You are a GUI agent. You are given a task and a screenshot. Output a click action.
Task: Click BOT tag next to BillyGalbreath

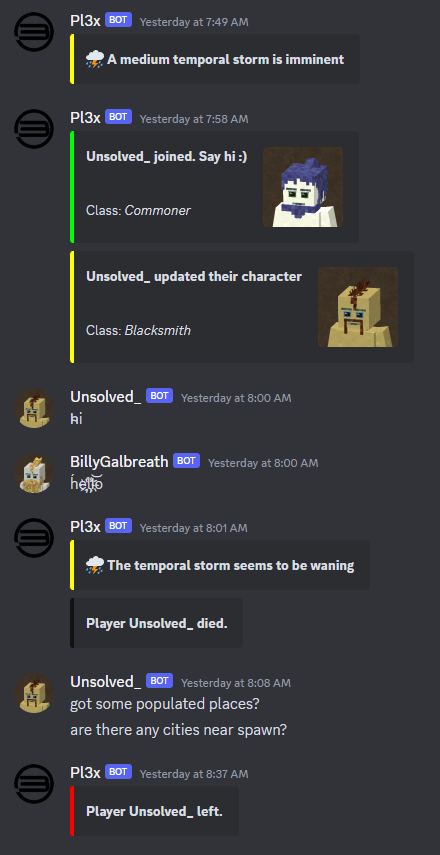click(x=186, y=461)
